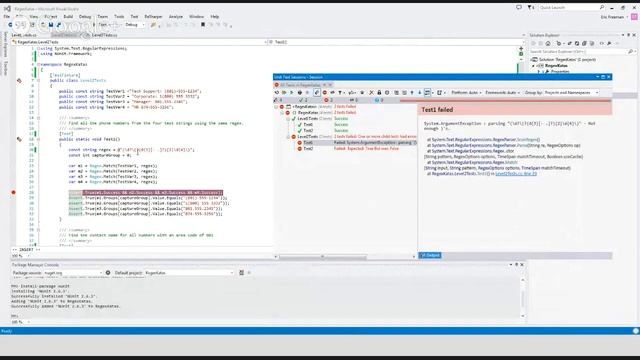This screenshot has width=640, height=360.
Task: Click the black stop square in the main toolbar
Action: [x=203, y=25]
